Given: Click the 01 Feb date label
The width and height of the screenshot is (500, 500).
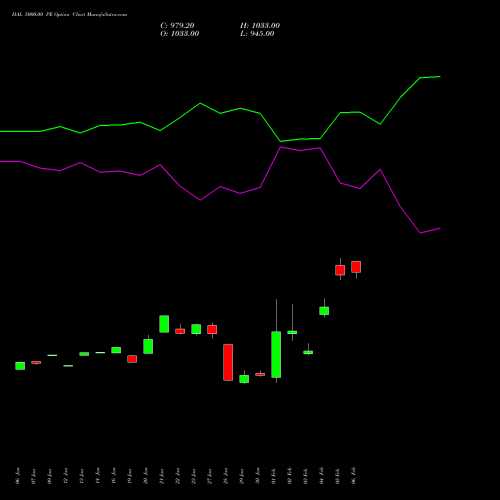Looking at the screenshot, I should point(274,476).
